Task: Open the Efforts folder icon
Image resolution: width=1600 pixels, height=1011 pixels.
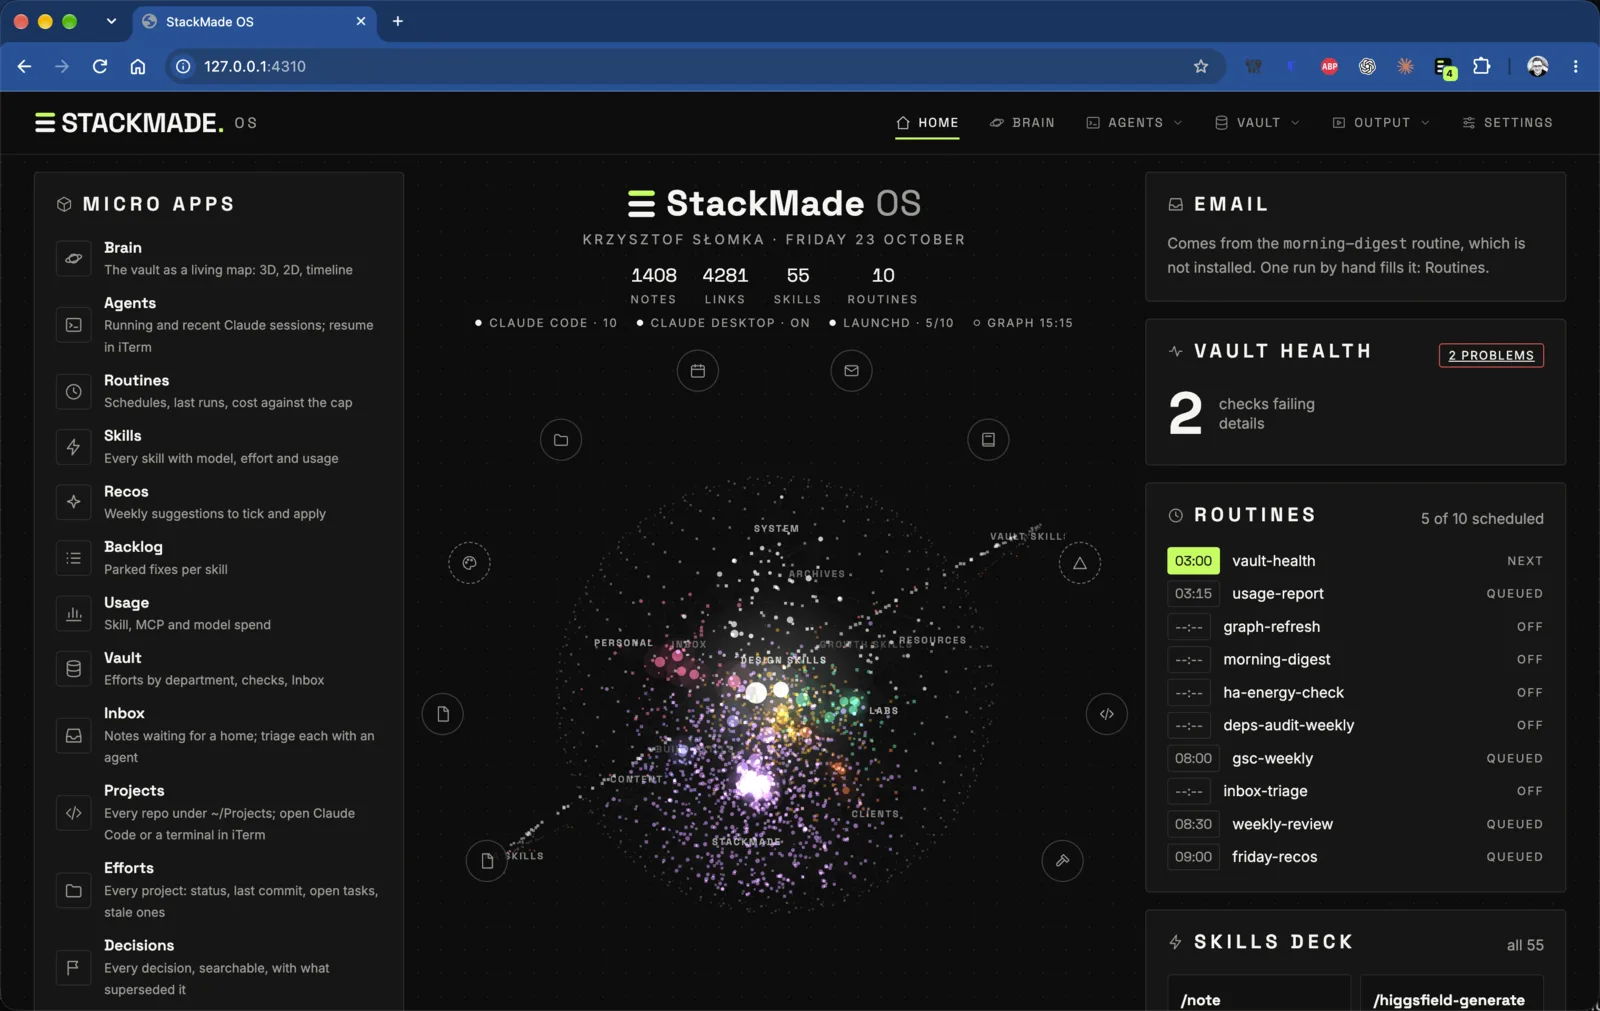Action: click(73, 890)
